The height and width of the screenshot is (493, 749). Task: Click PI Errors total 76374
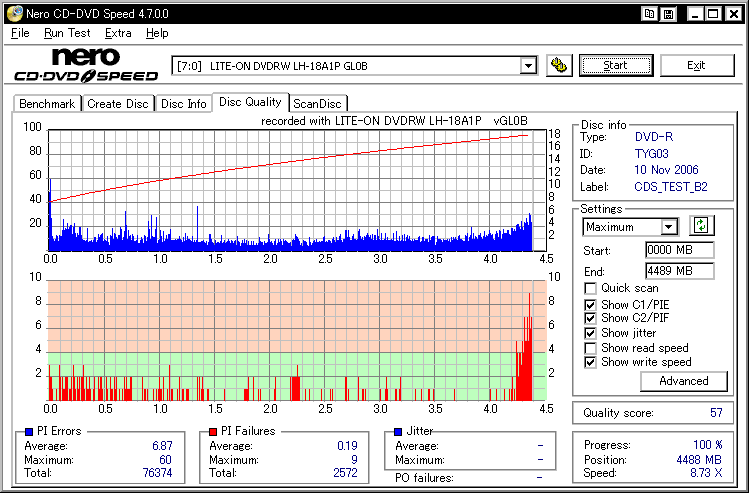157,473
